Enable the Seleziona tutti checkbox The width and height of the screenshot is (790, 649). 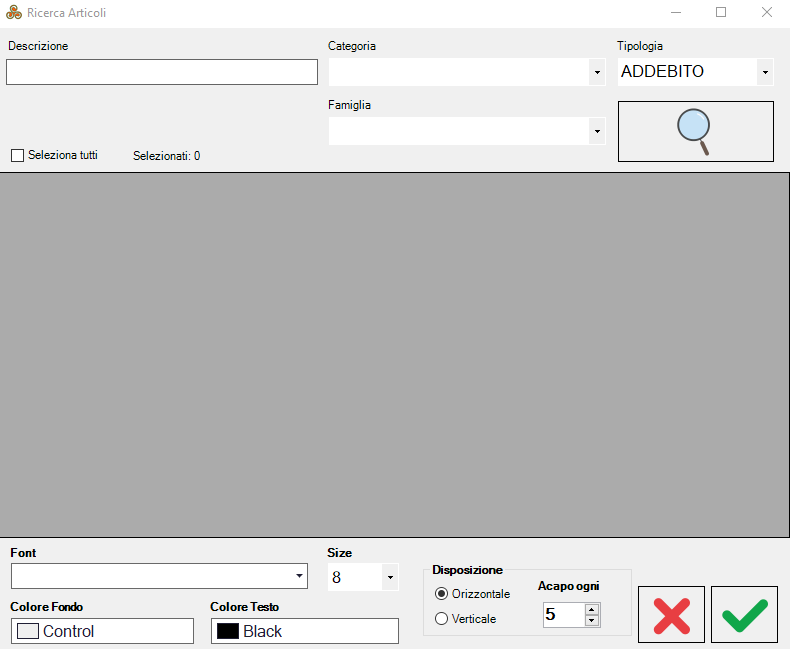click(17, 155)
